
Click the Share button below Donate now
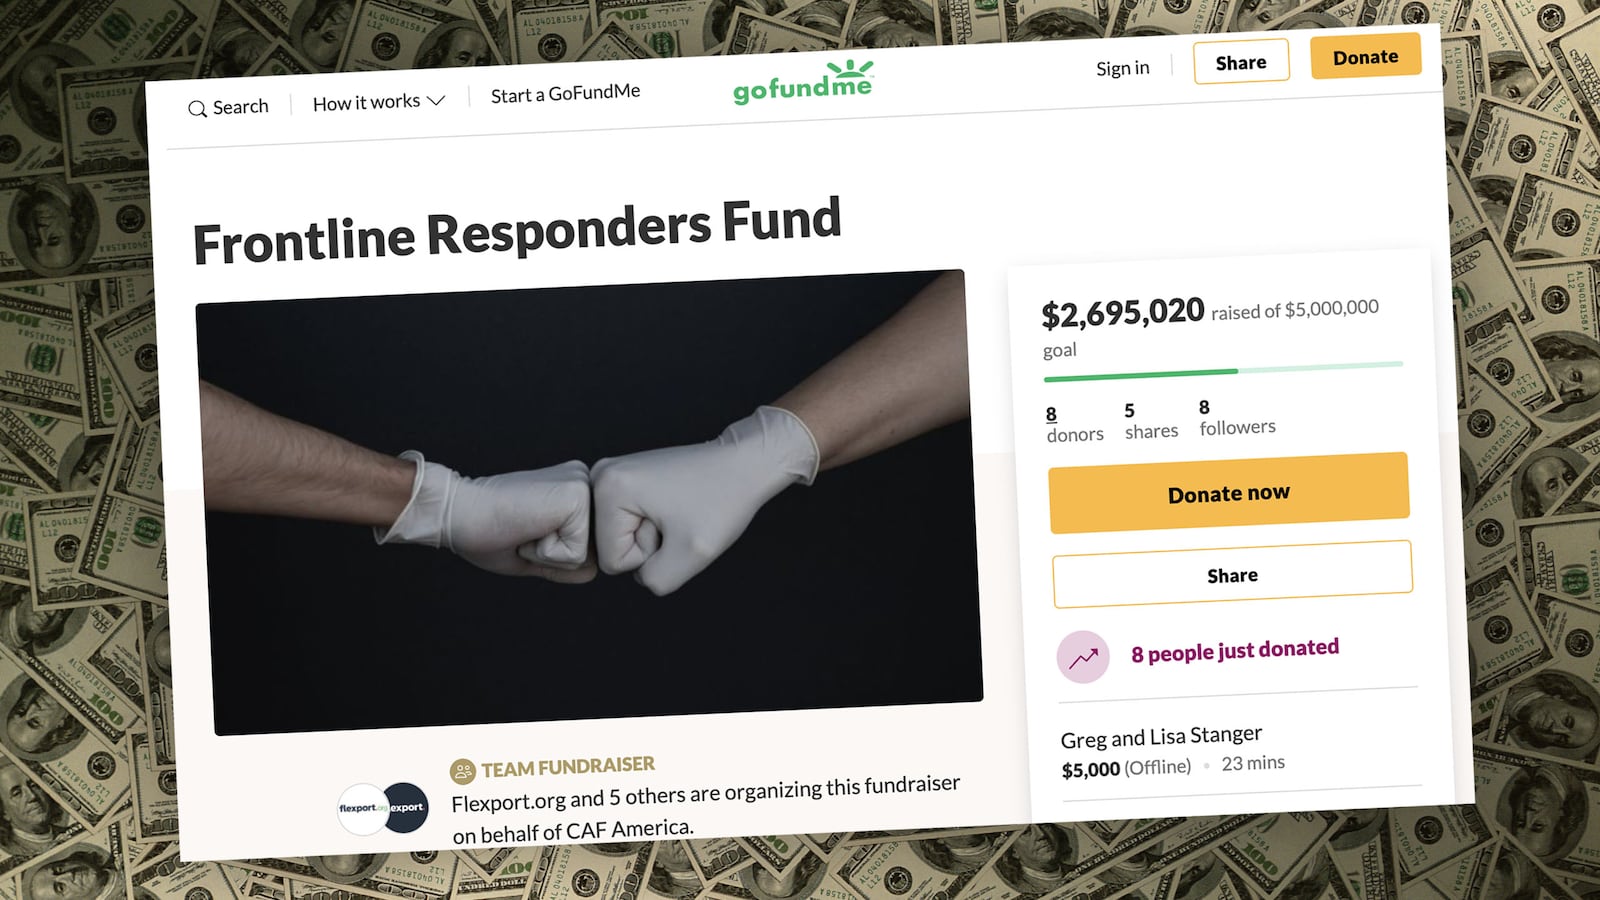pos(1232,575)
